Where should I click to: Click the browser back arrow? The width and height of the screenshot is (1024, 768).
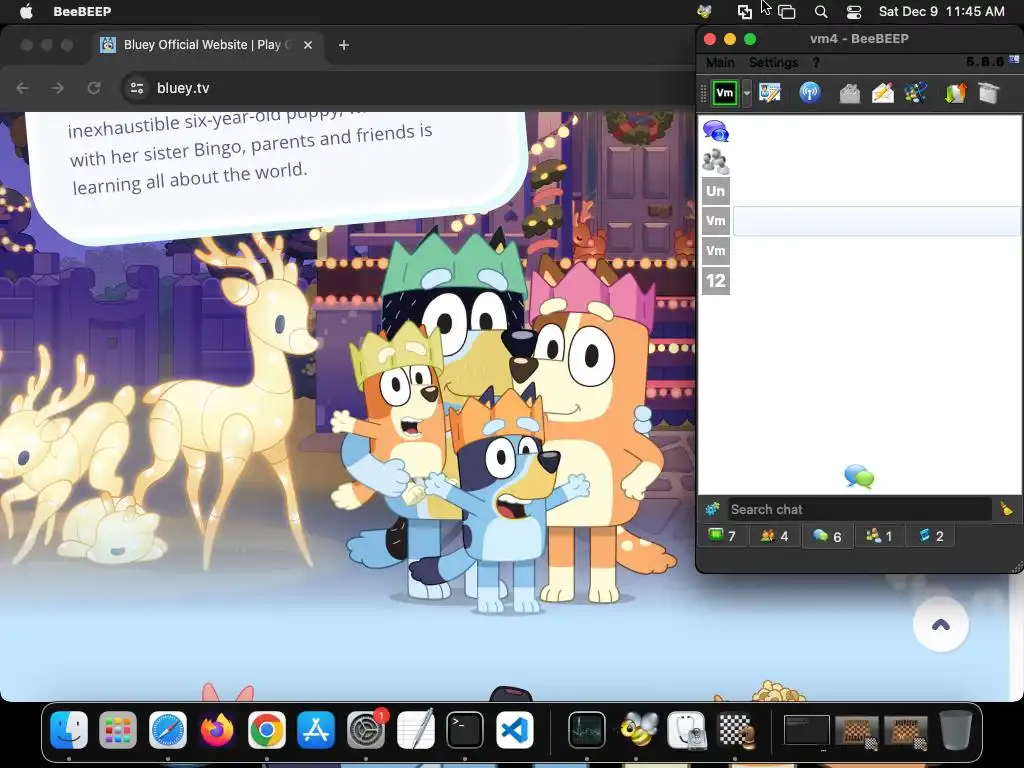pos(22,88)
